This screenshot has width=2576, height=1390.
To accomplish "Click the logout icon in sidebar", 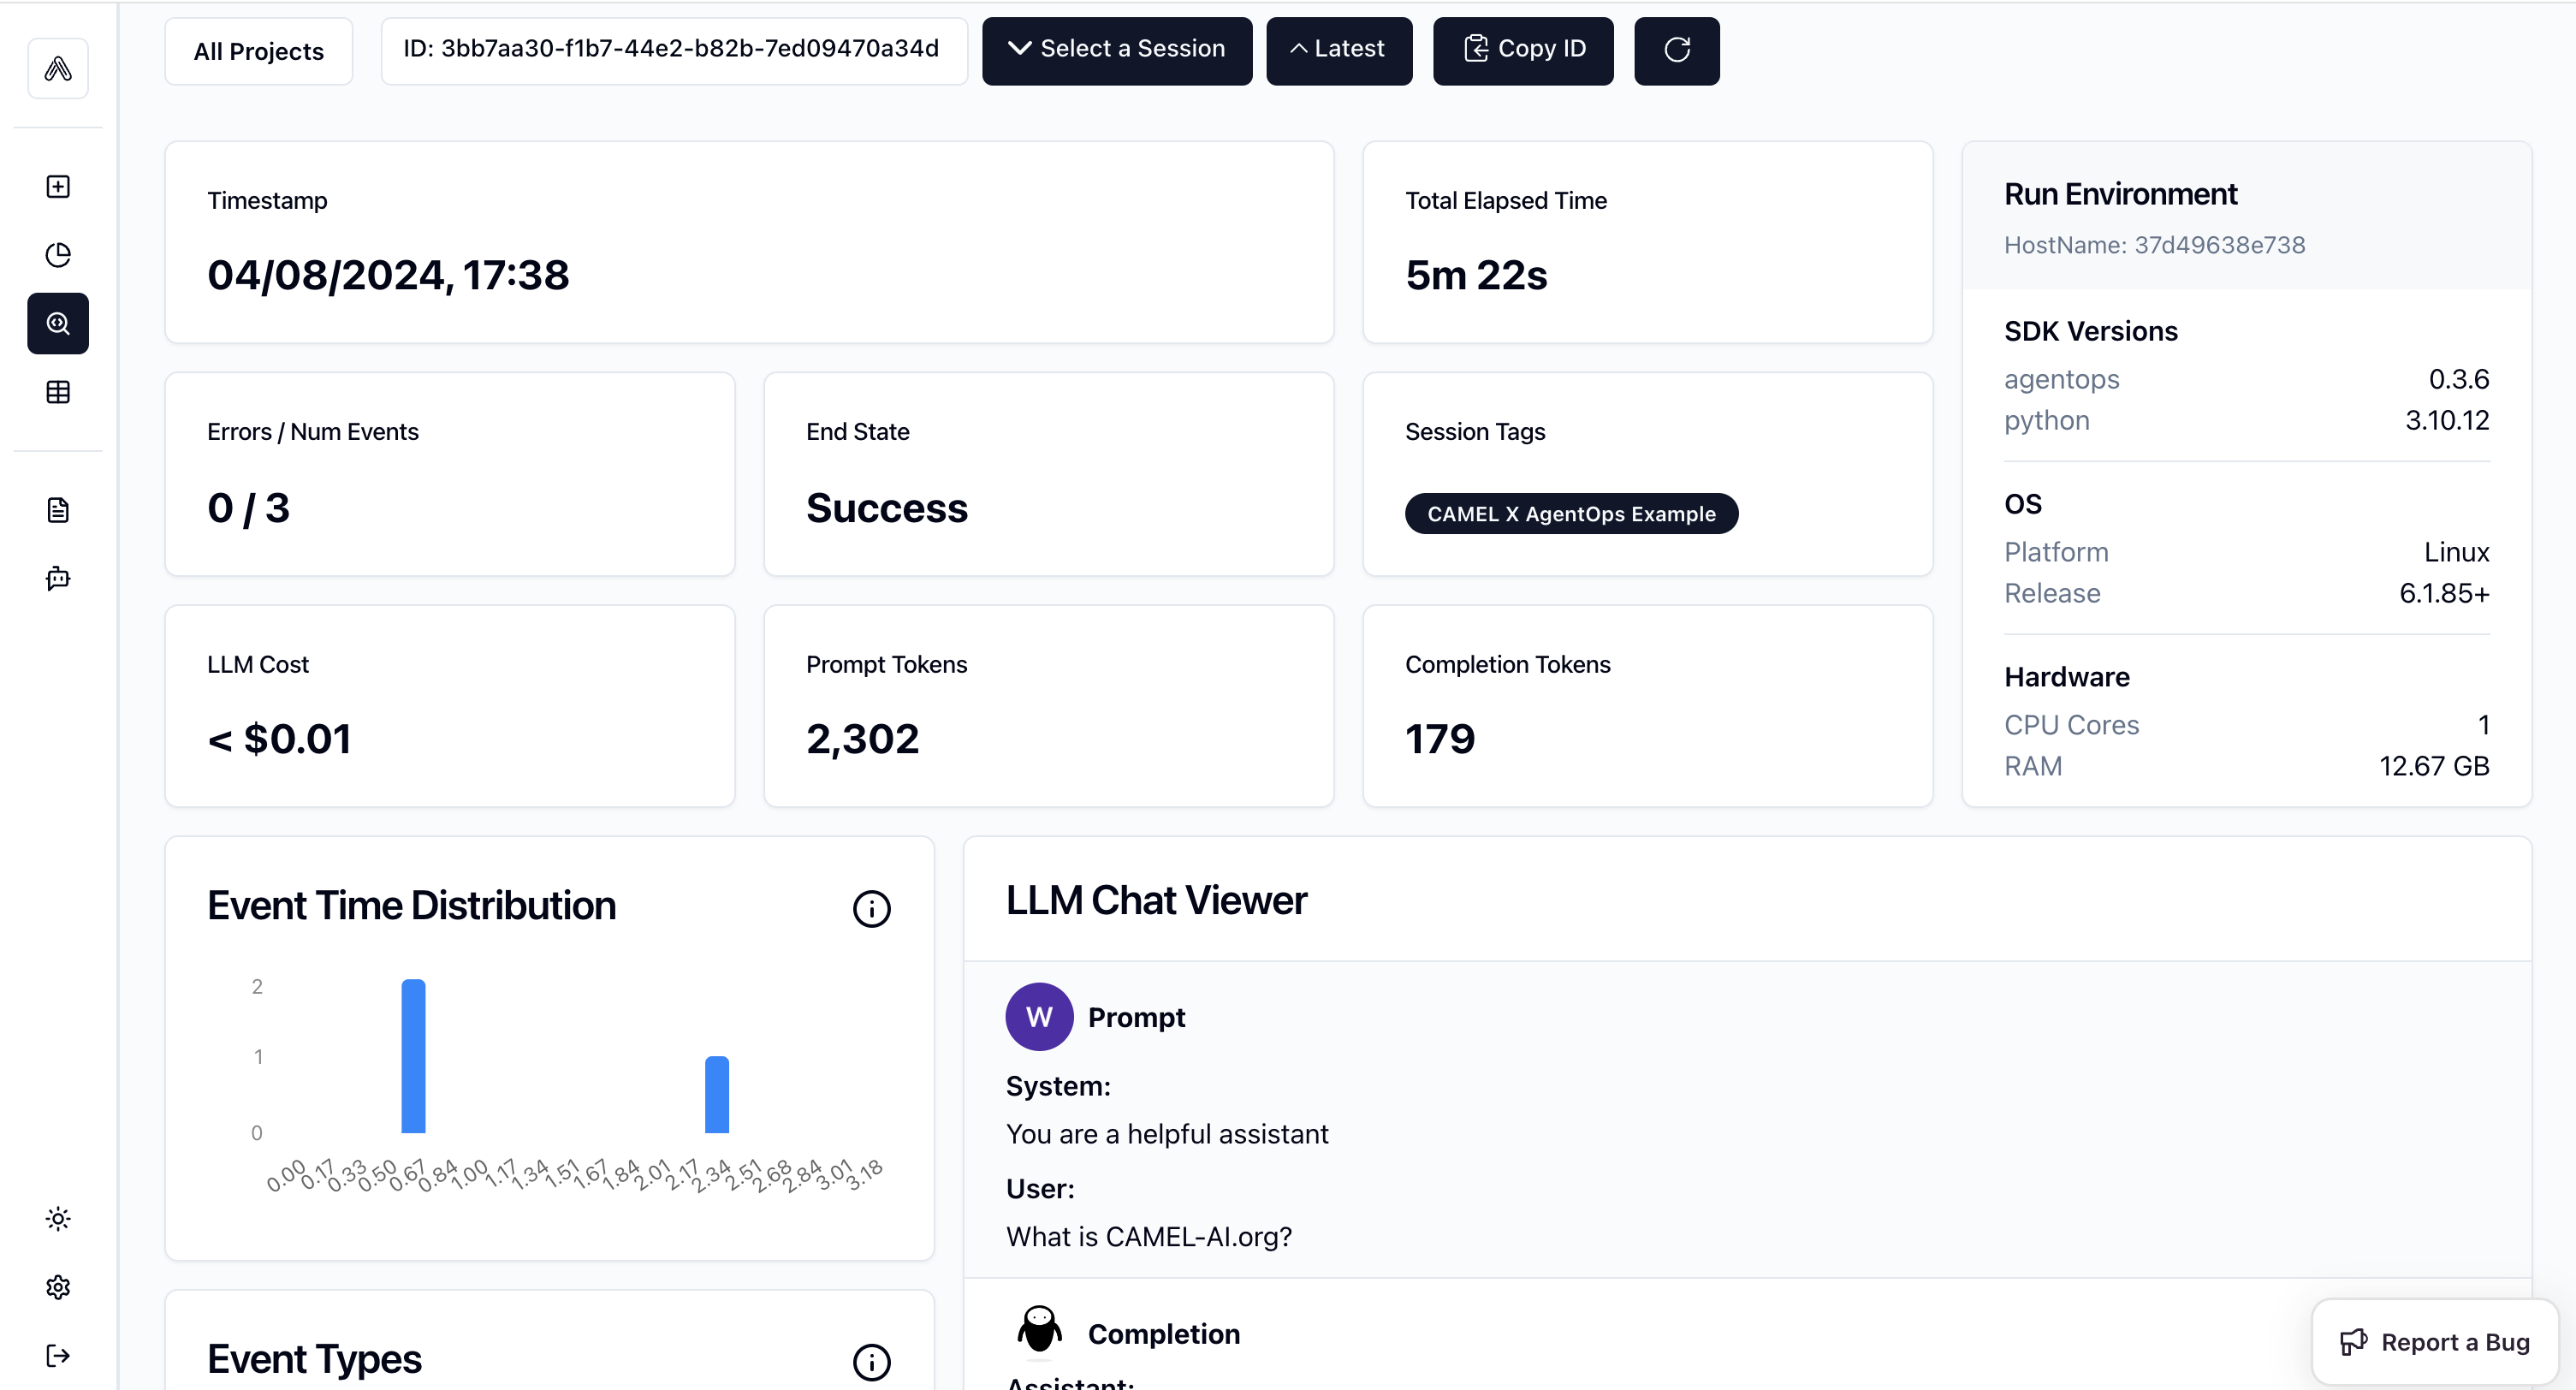I will pyautogui.click(x=58, y=1356).
